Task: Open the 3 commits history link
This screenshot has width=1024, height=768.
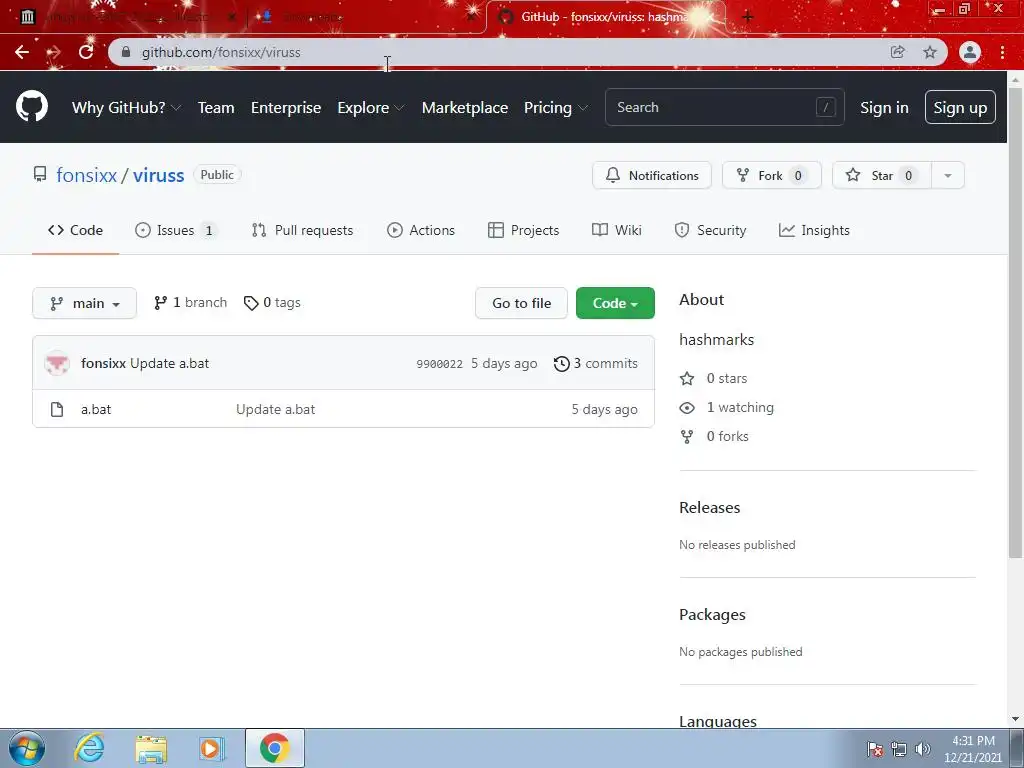Action: (596, 363)
